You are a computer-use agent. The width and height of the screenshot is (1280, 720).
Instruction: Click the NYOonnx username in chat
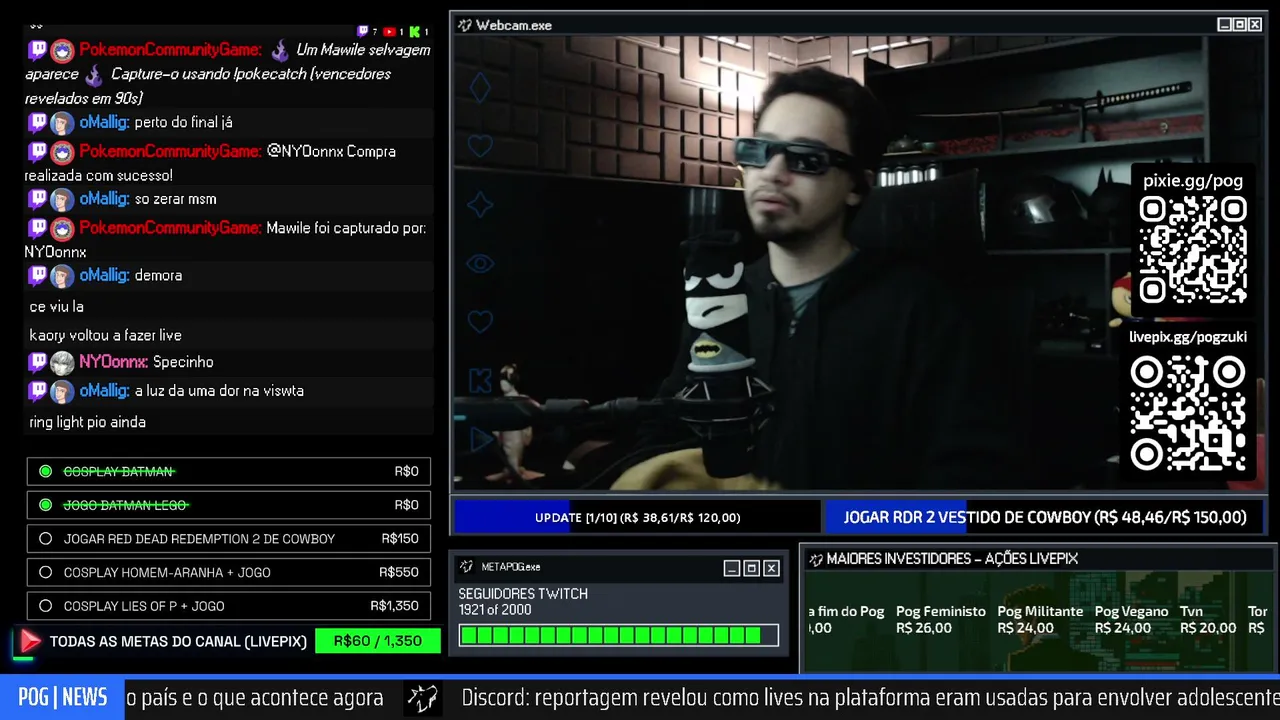(x=113, y=362)
